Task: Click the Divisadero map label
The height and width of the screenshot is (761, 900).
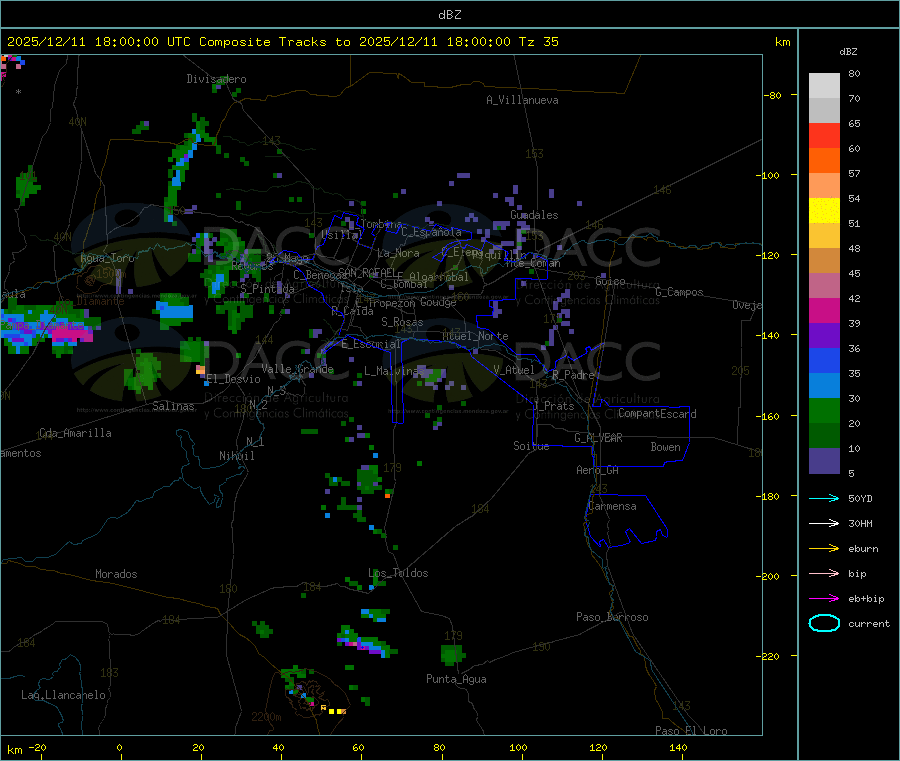Action: point(216,79)
